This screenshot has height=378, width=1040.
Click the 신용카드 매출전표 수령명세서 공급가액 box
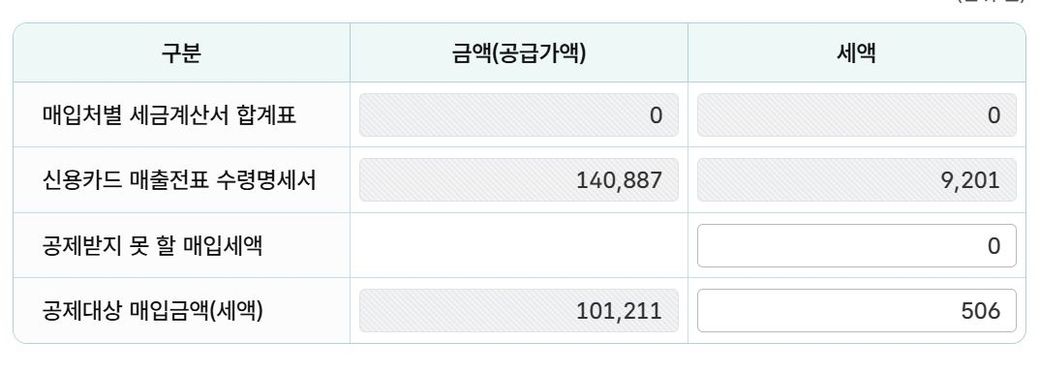tap(519, 180)
